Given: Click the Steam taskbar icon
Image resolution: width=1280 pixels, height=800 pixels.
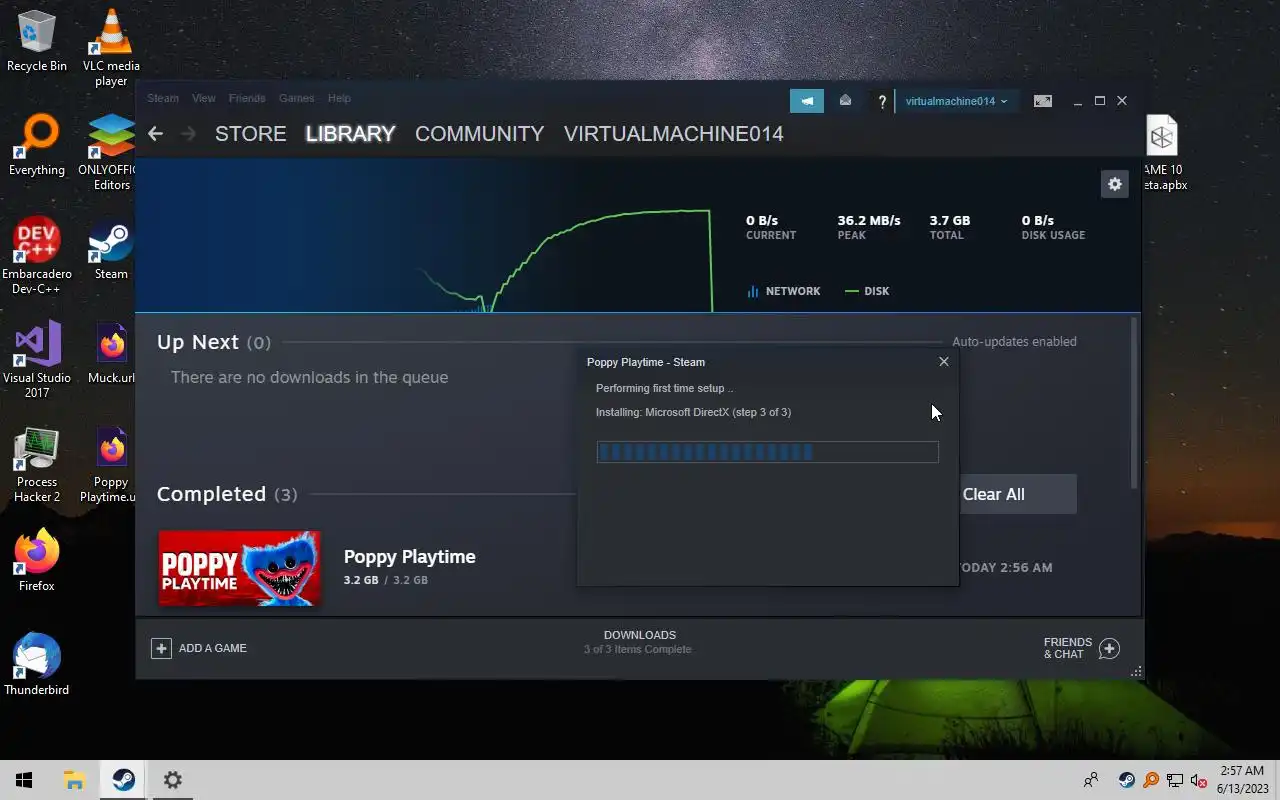Looking at the screenshot, I should tap(124, 780).
